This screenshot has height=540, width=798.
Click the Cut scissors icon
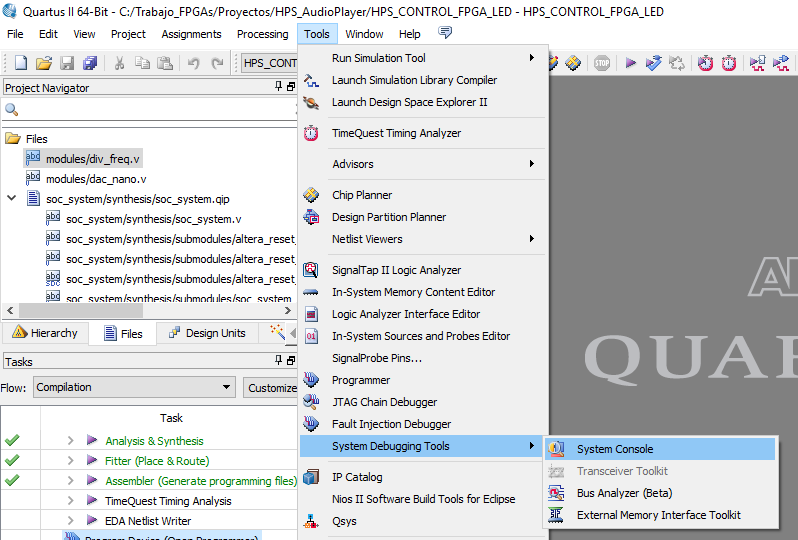coord(120,63)
